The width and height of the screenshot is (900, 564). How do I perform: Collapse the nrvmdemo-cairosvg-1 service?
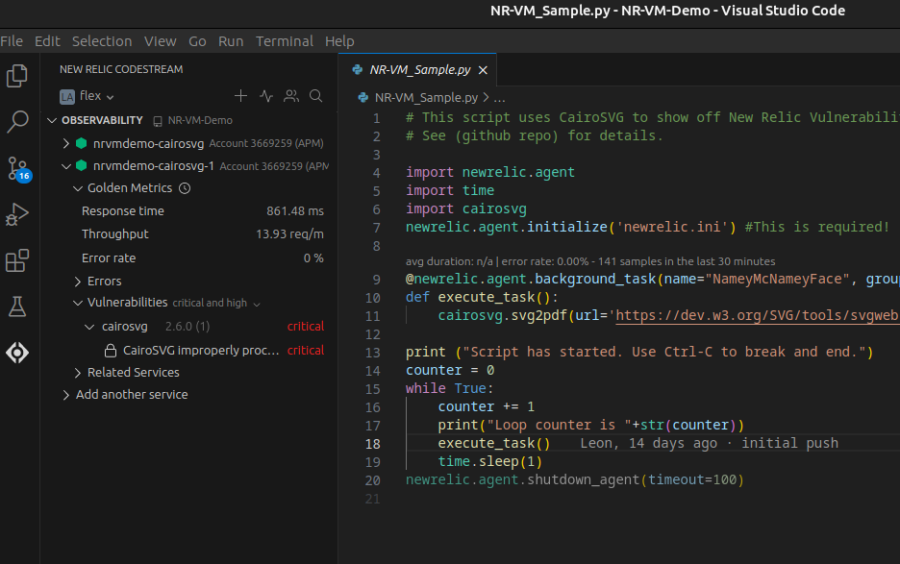click(x=66, y=166)
